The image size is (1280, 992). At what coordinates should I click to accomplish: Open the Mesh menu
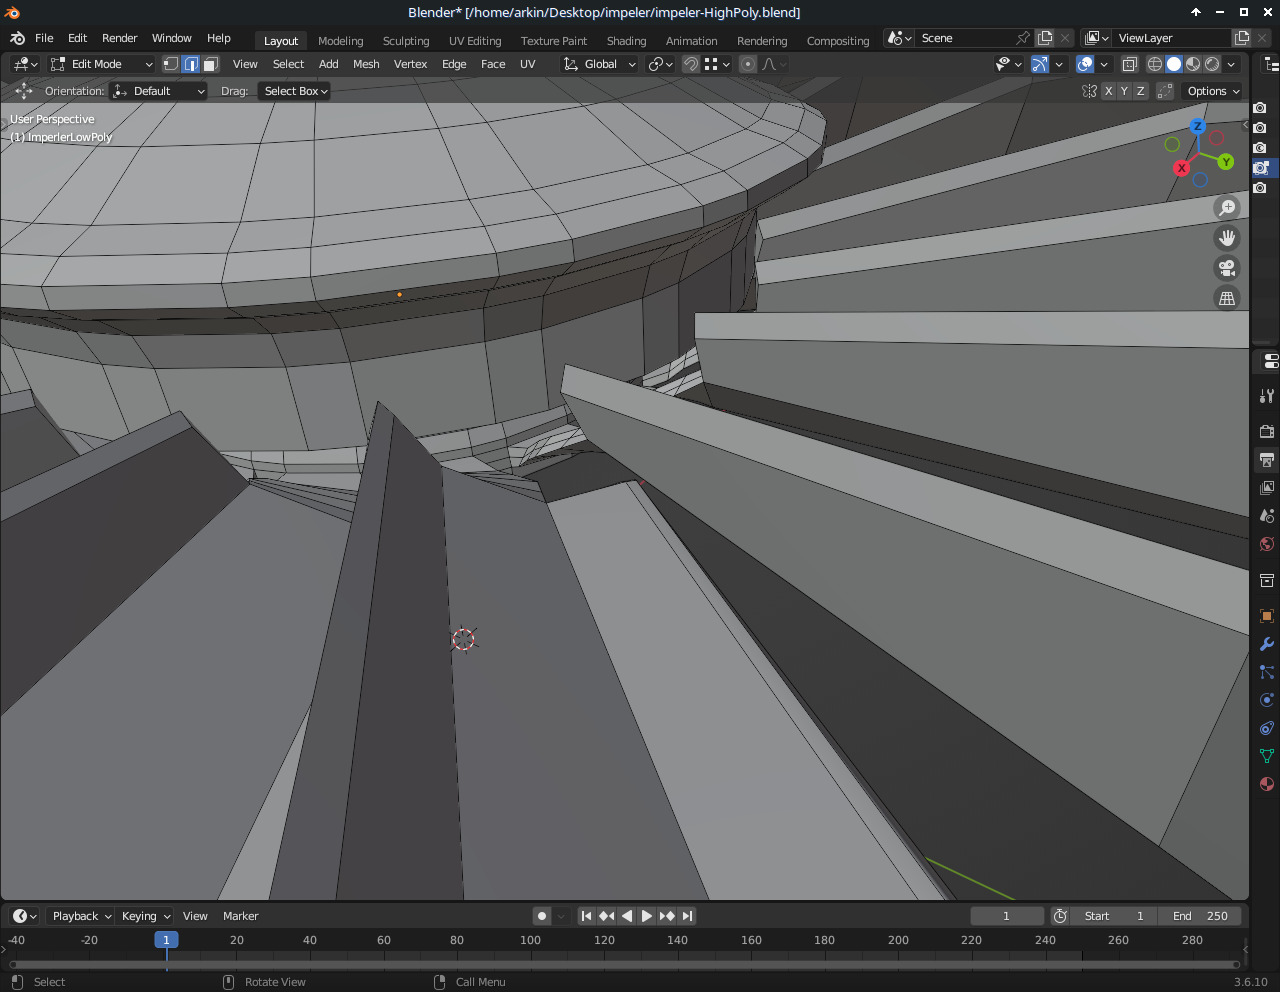pos(366,64)
